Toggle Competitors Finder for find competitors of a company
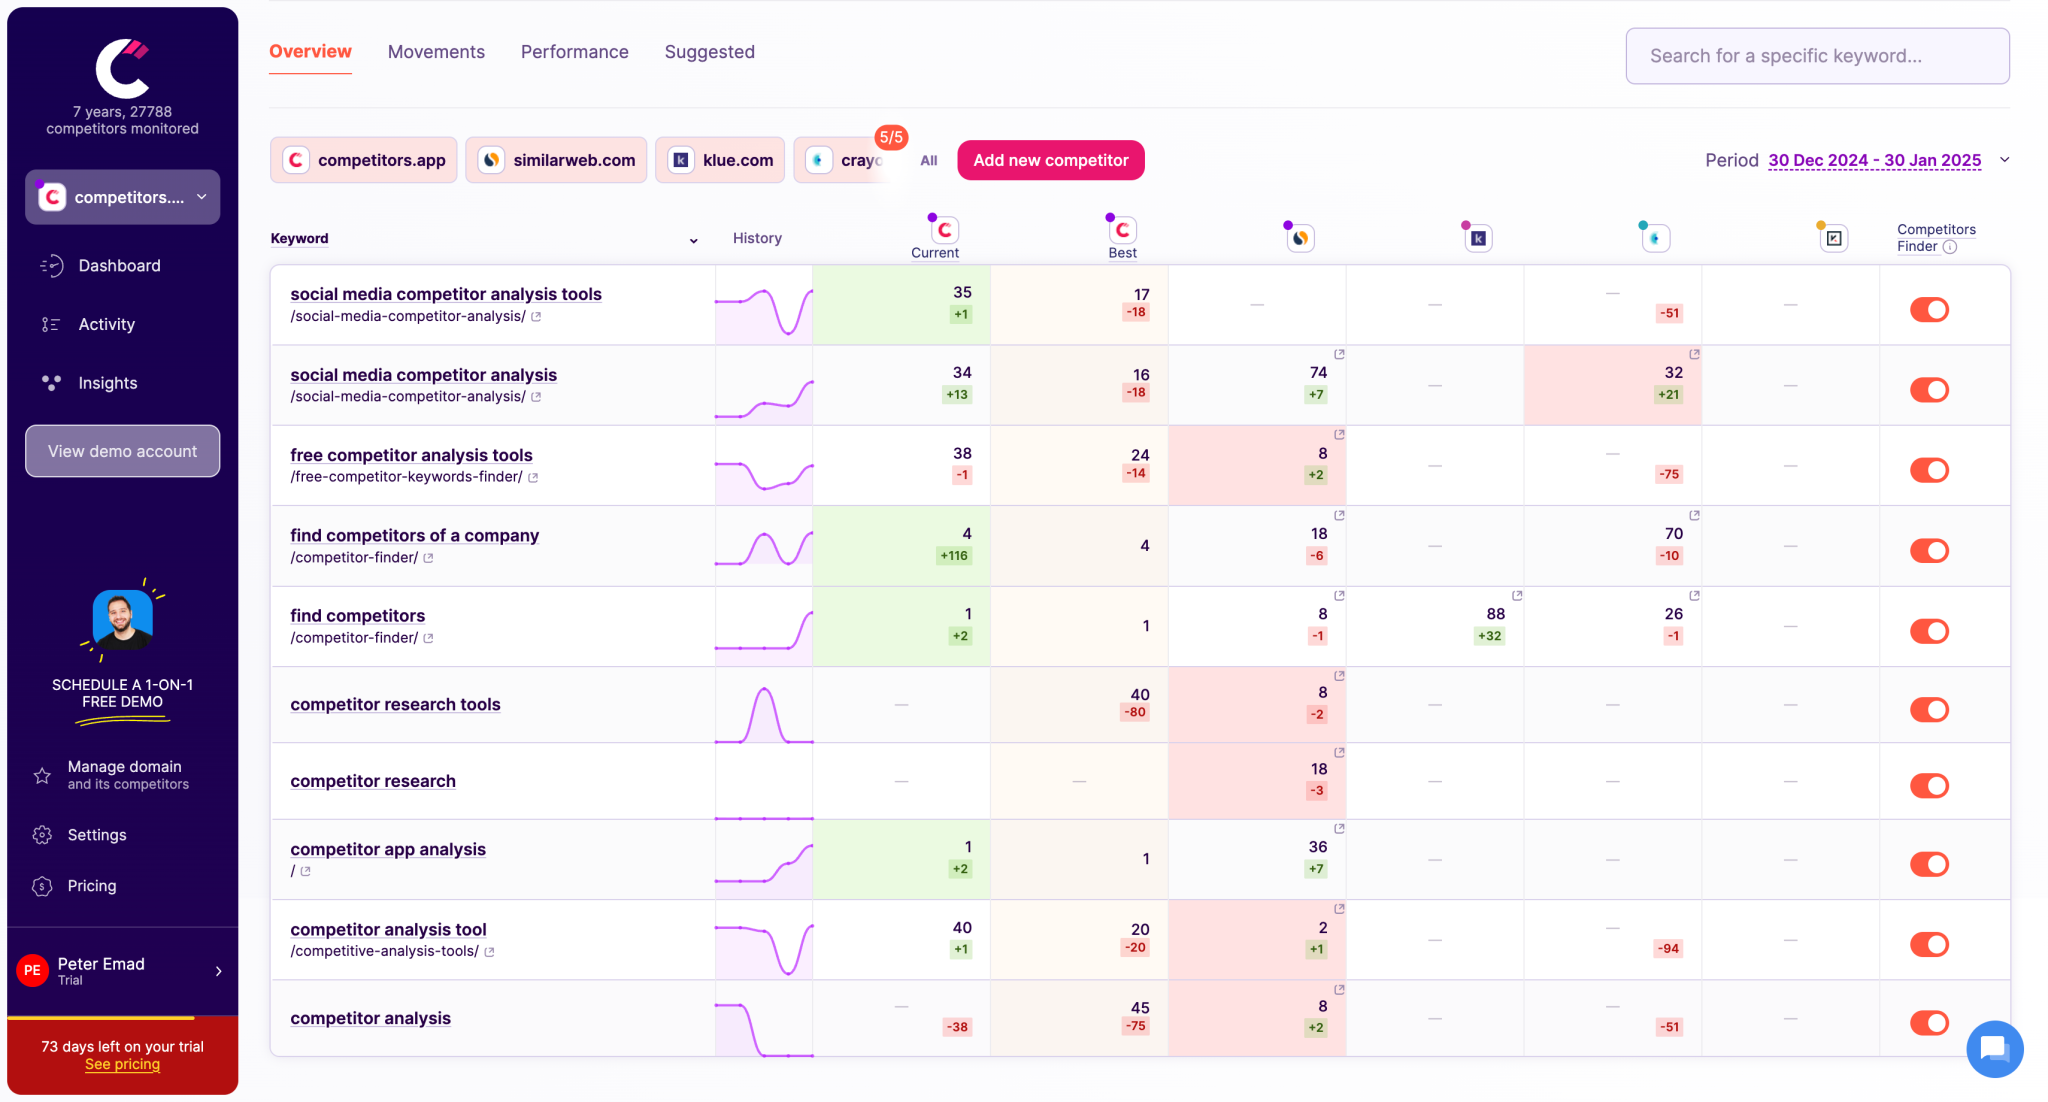This screenshot has height=1102, width=2048. click(1929, 551)
